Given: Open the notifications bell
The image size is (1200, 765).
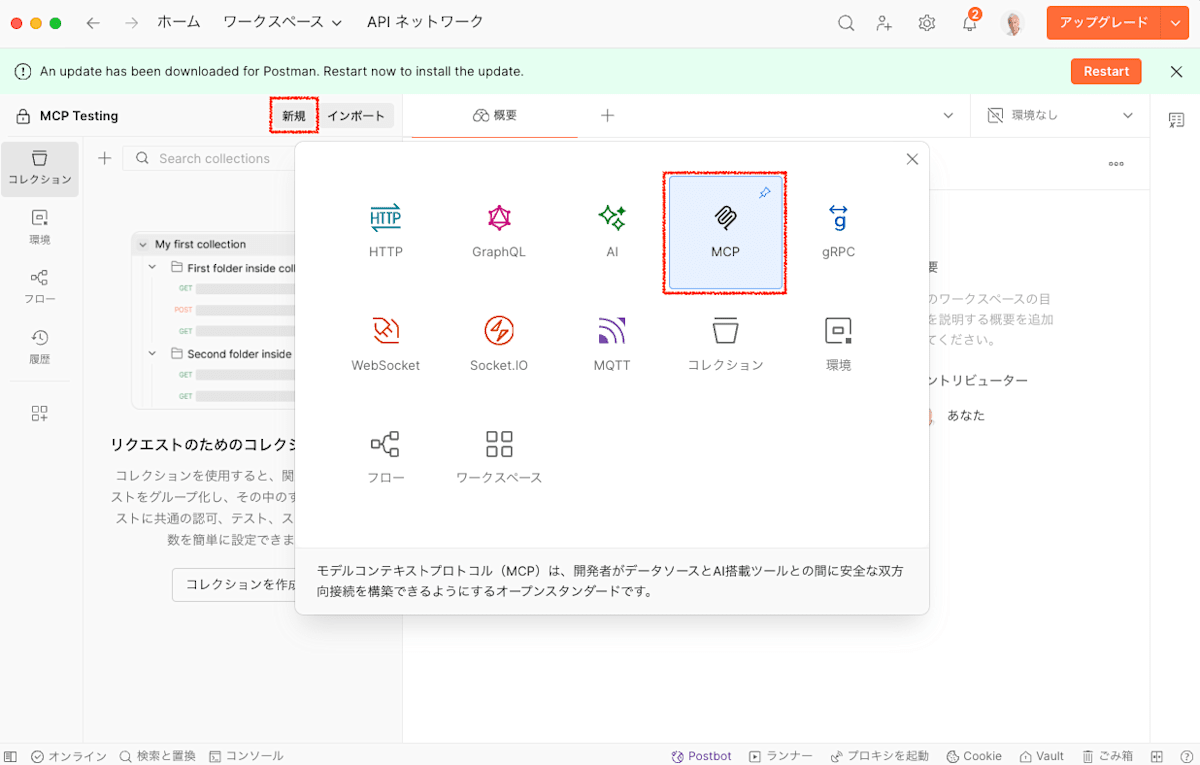Looking at the screenshot, I should 969,23.
